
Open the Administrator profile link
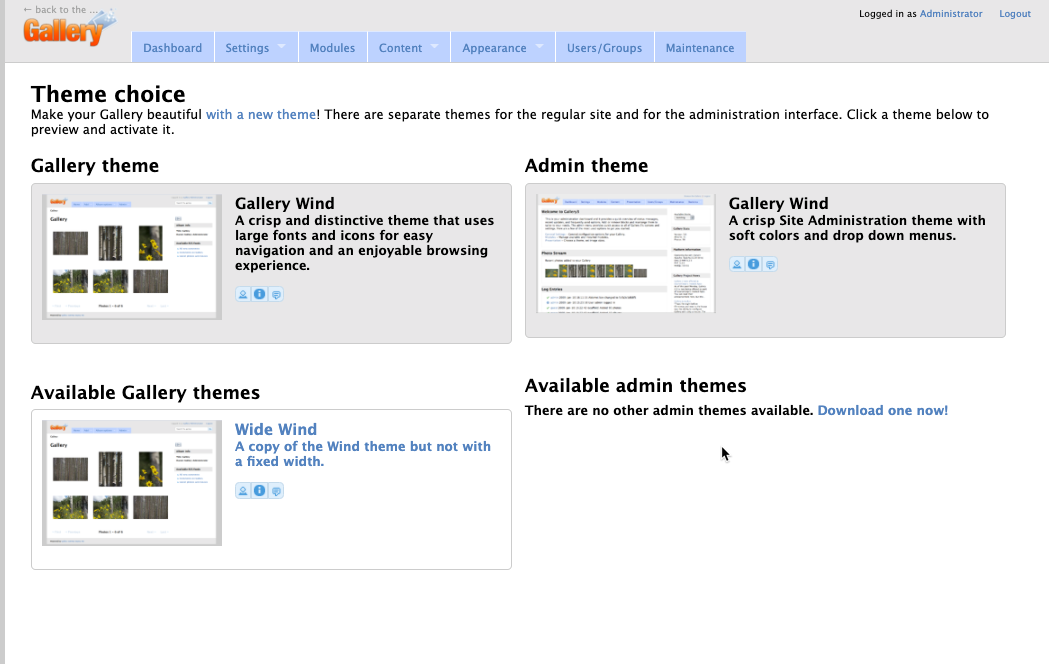click(951, 13)
